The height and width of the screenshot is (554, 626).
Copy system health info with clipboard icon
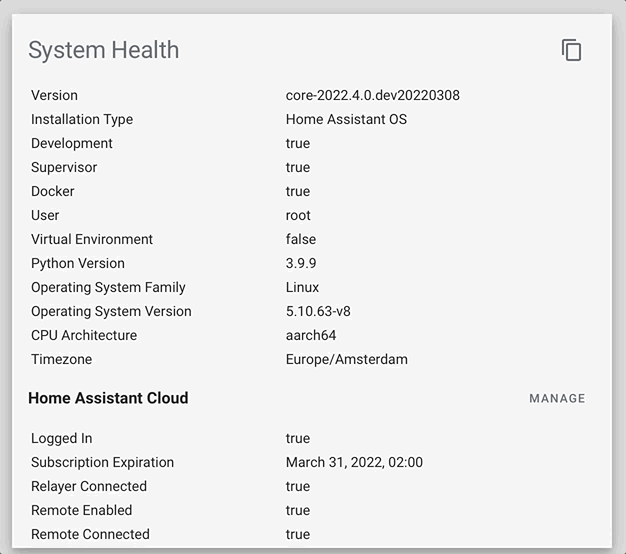pos(571,50)
